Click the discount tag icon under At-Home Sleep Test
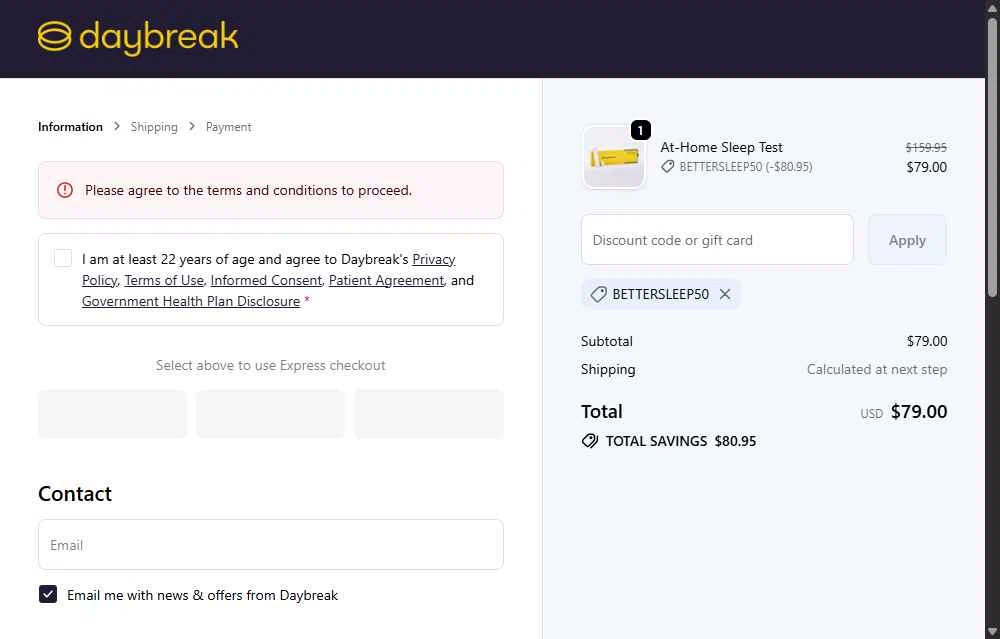Viewport: 1000px width, 639px height. pos(668,166)
